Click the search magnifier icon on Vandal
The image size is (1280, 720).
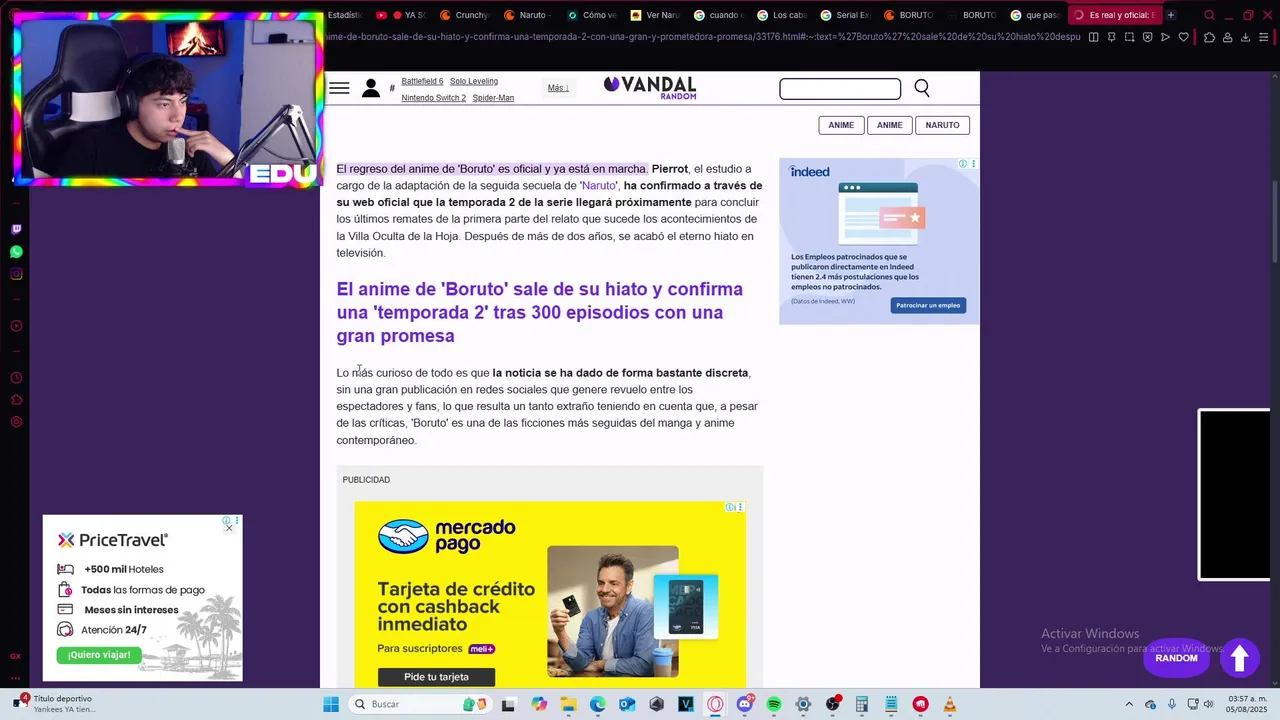922,88
